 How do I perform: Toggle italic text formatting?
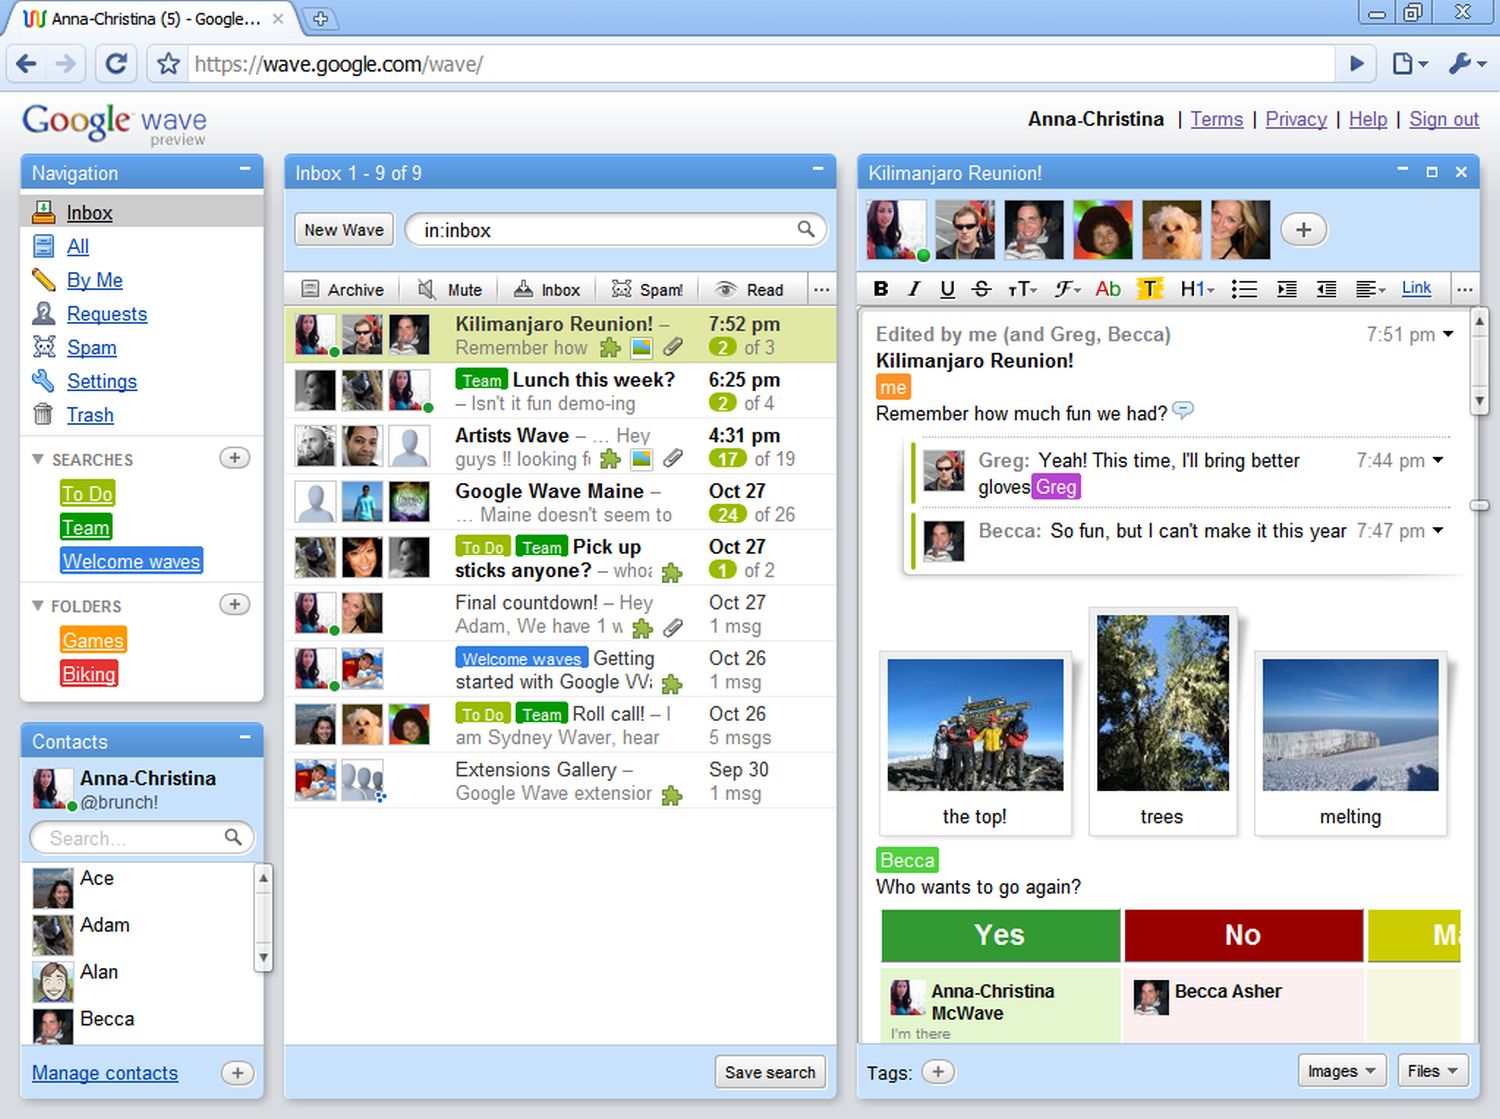[x=914, y=289]
